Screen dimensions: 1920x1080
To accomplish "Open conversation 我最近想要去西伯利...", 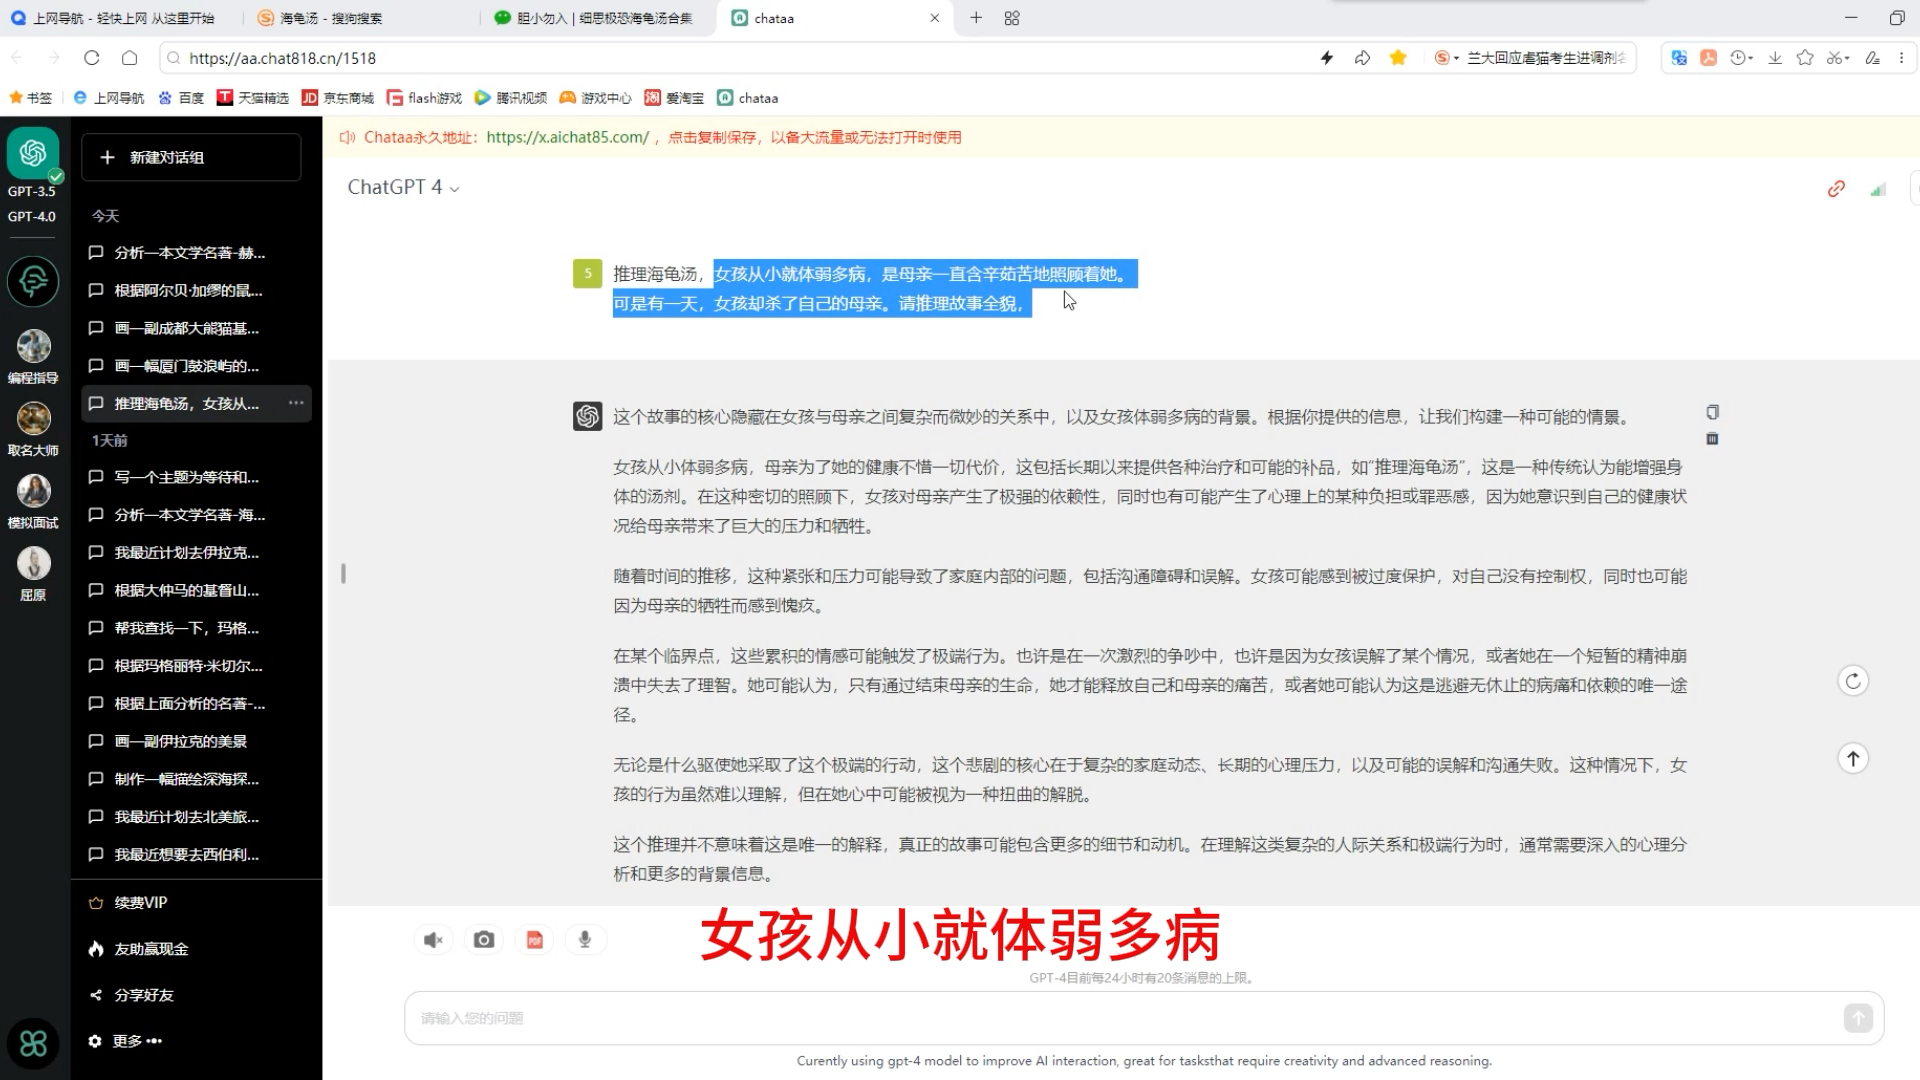I will 196,854.
